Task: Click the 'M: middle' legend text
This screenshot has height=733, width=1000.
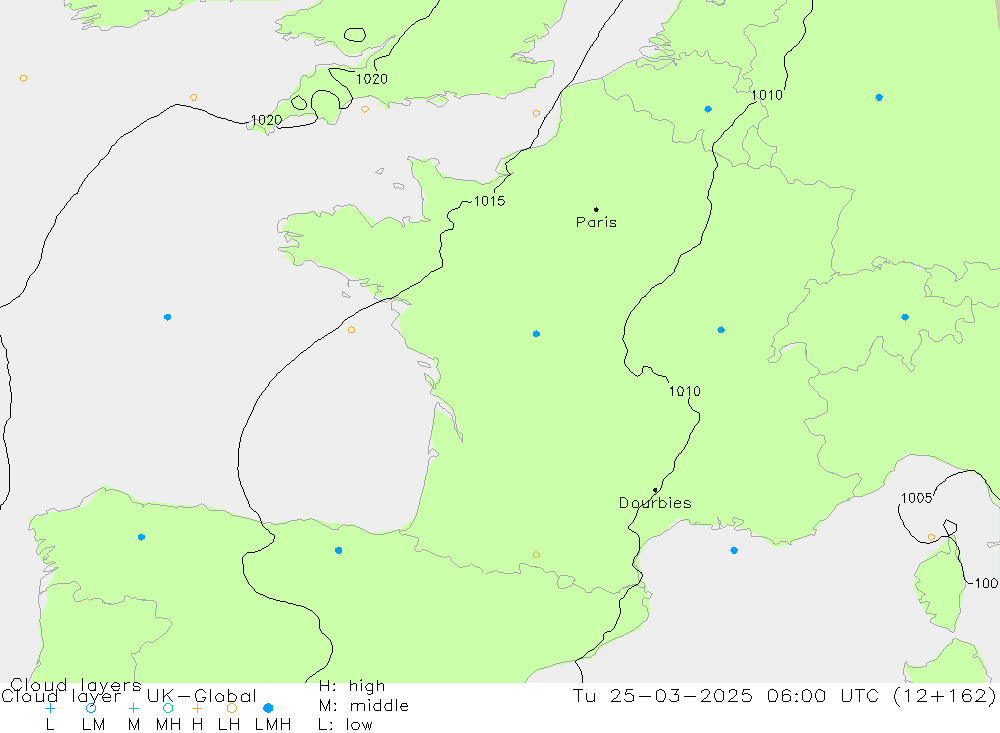Action: (x=364, y=706)
